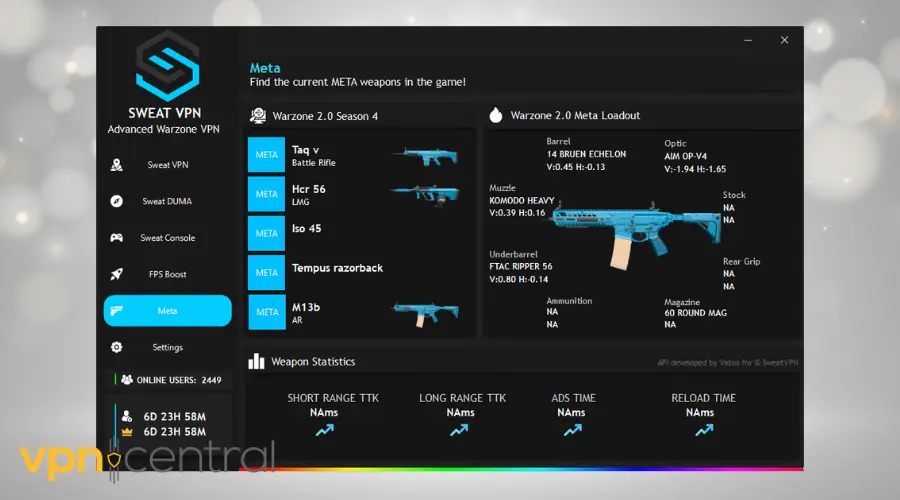This screenshot has width=900, height=500.
Task: Click the SHORT RANGE TTK label
Action: click(333, 398)
